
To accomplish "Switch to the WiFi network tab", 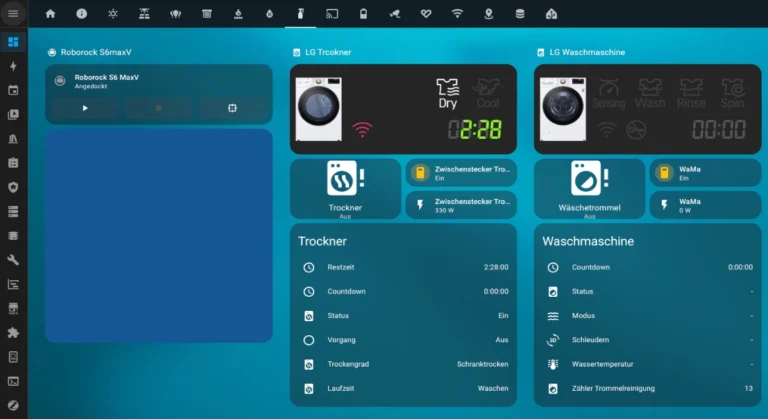I will coord(457,14).
